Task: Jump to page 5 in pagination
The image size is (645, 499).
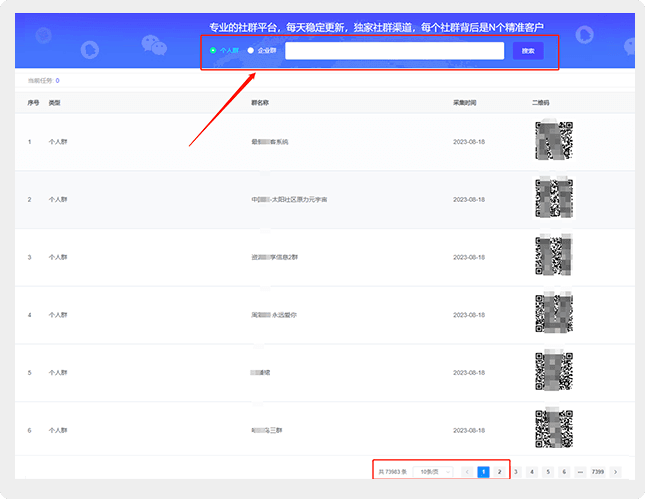Action: (548, 471)
